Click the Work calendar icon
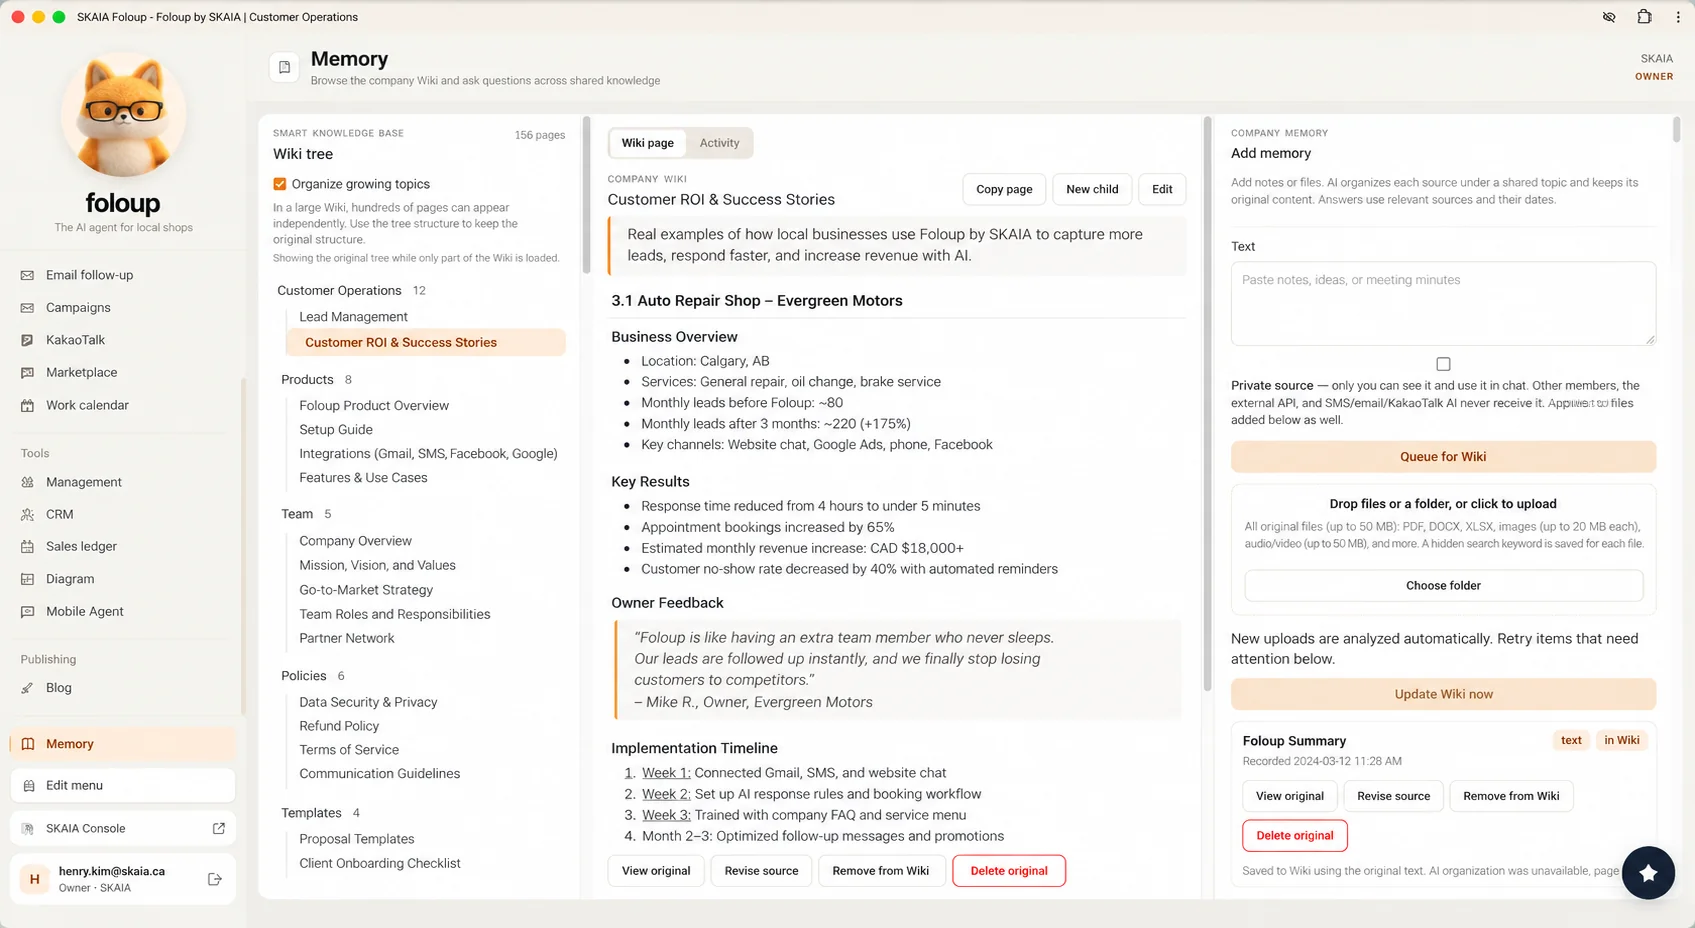The width and height of the screenshot is (1695, 928). (27, 405)
